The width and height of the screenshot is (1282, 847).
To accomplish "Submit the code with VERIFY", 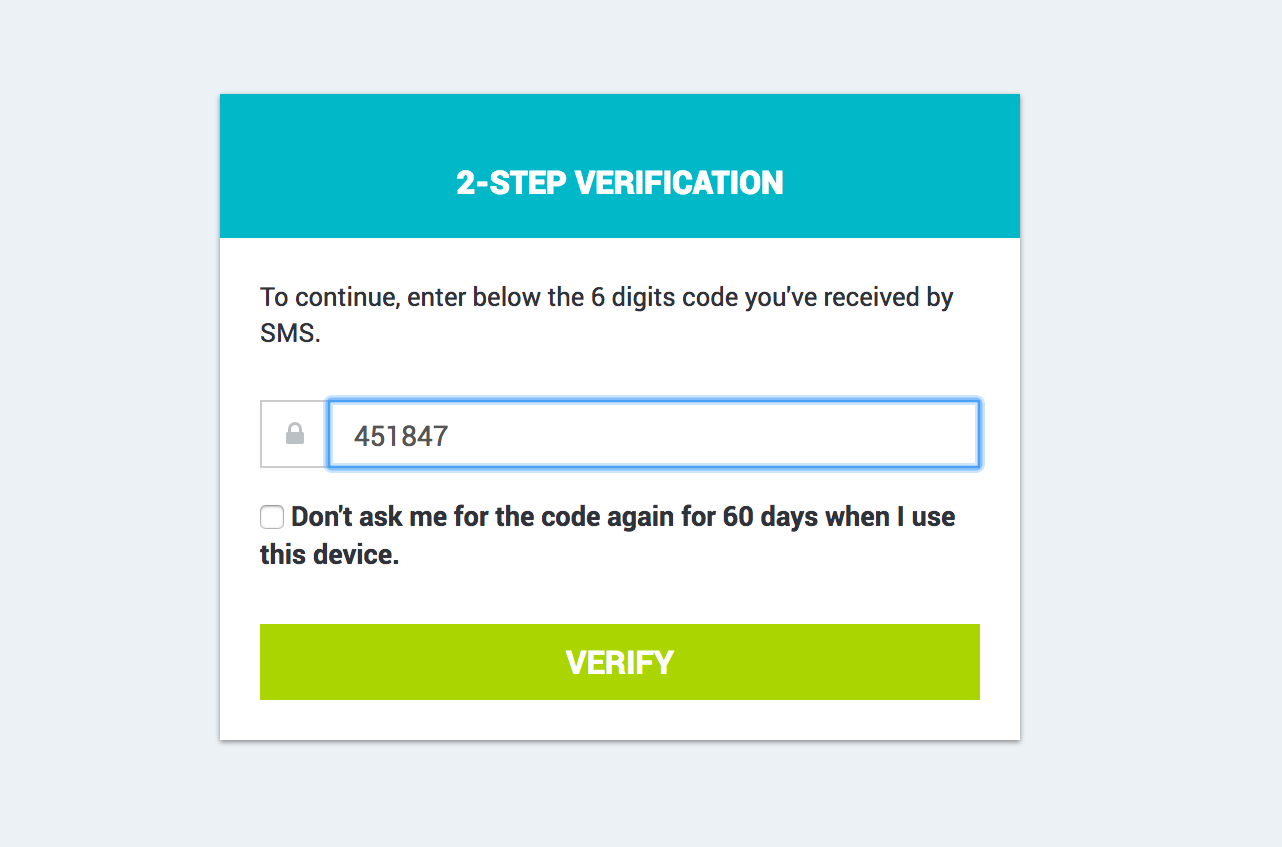I will [620, 661].
